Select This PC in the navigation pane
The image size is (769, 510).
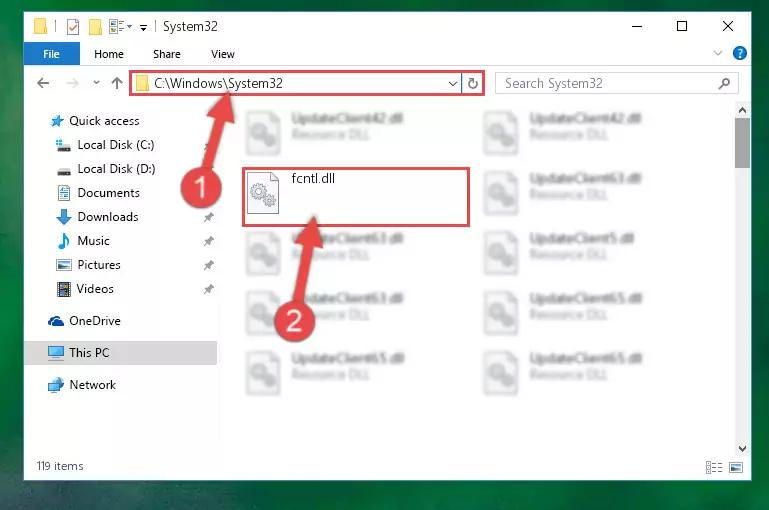click(121, 353)
